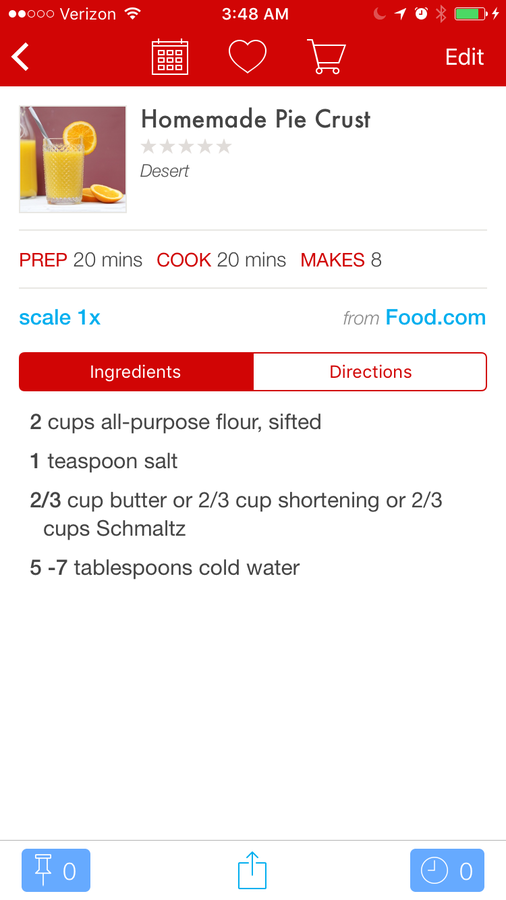Rate the recipe five stars
The height and width of the screenshot is (900, 506).
[x=224, y=146]
